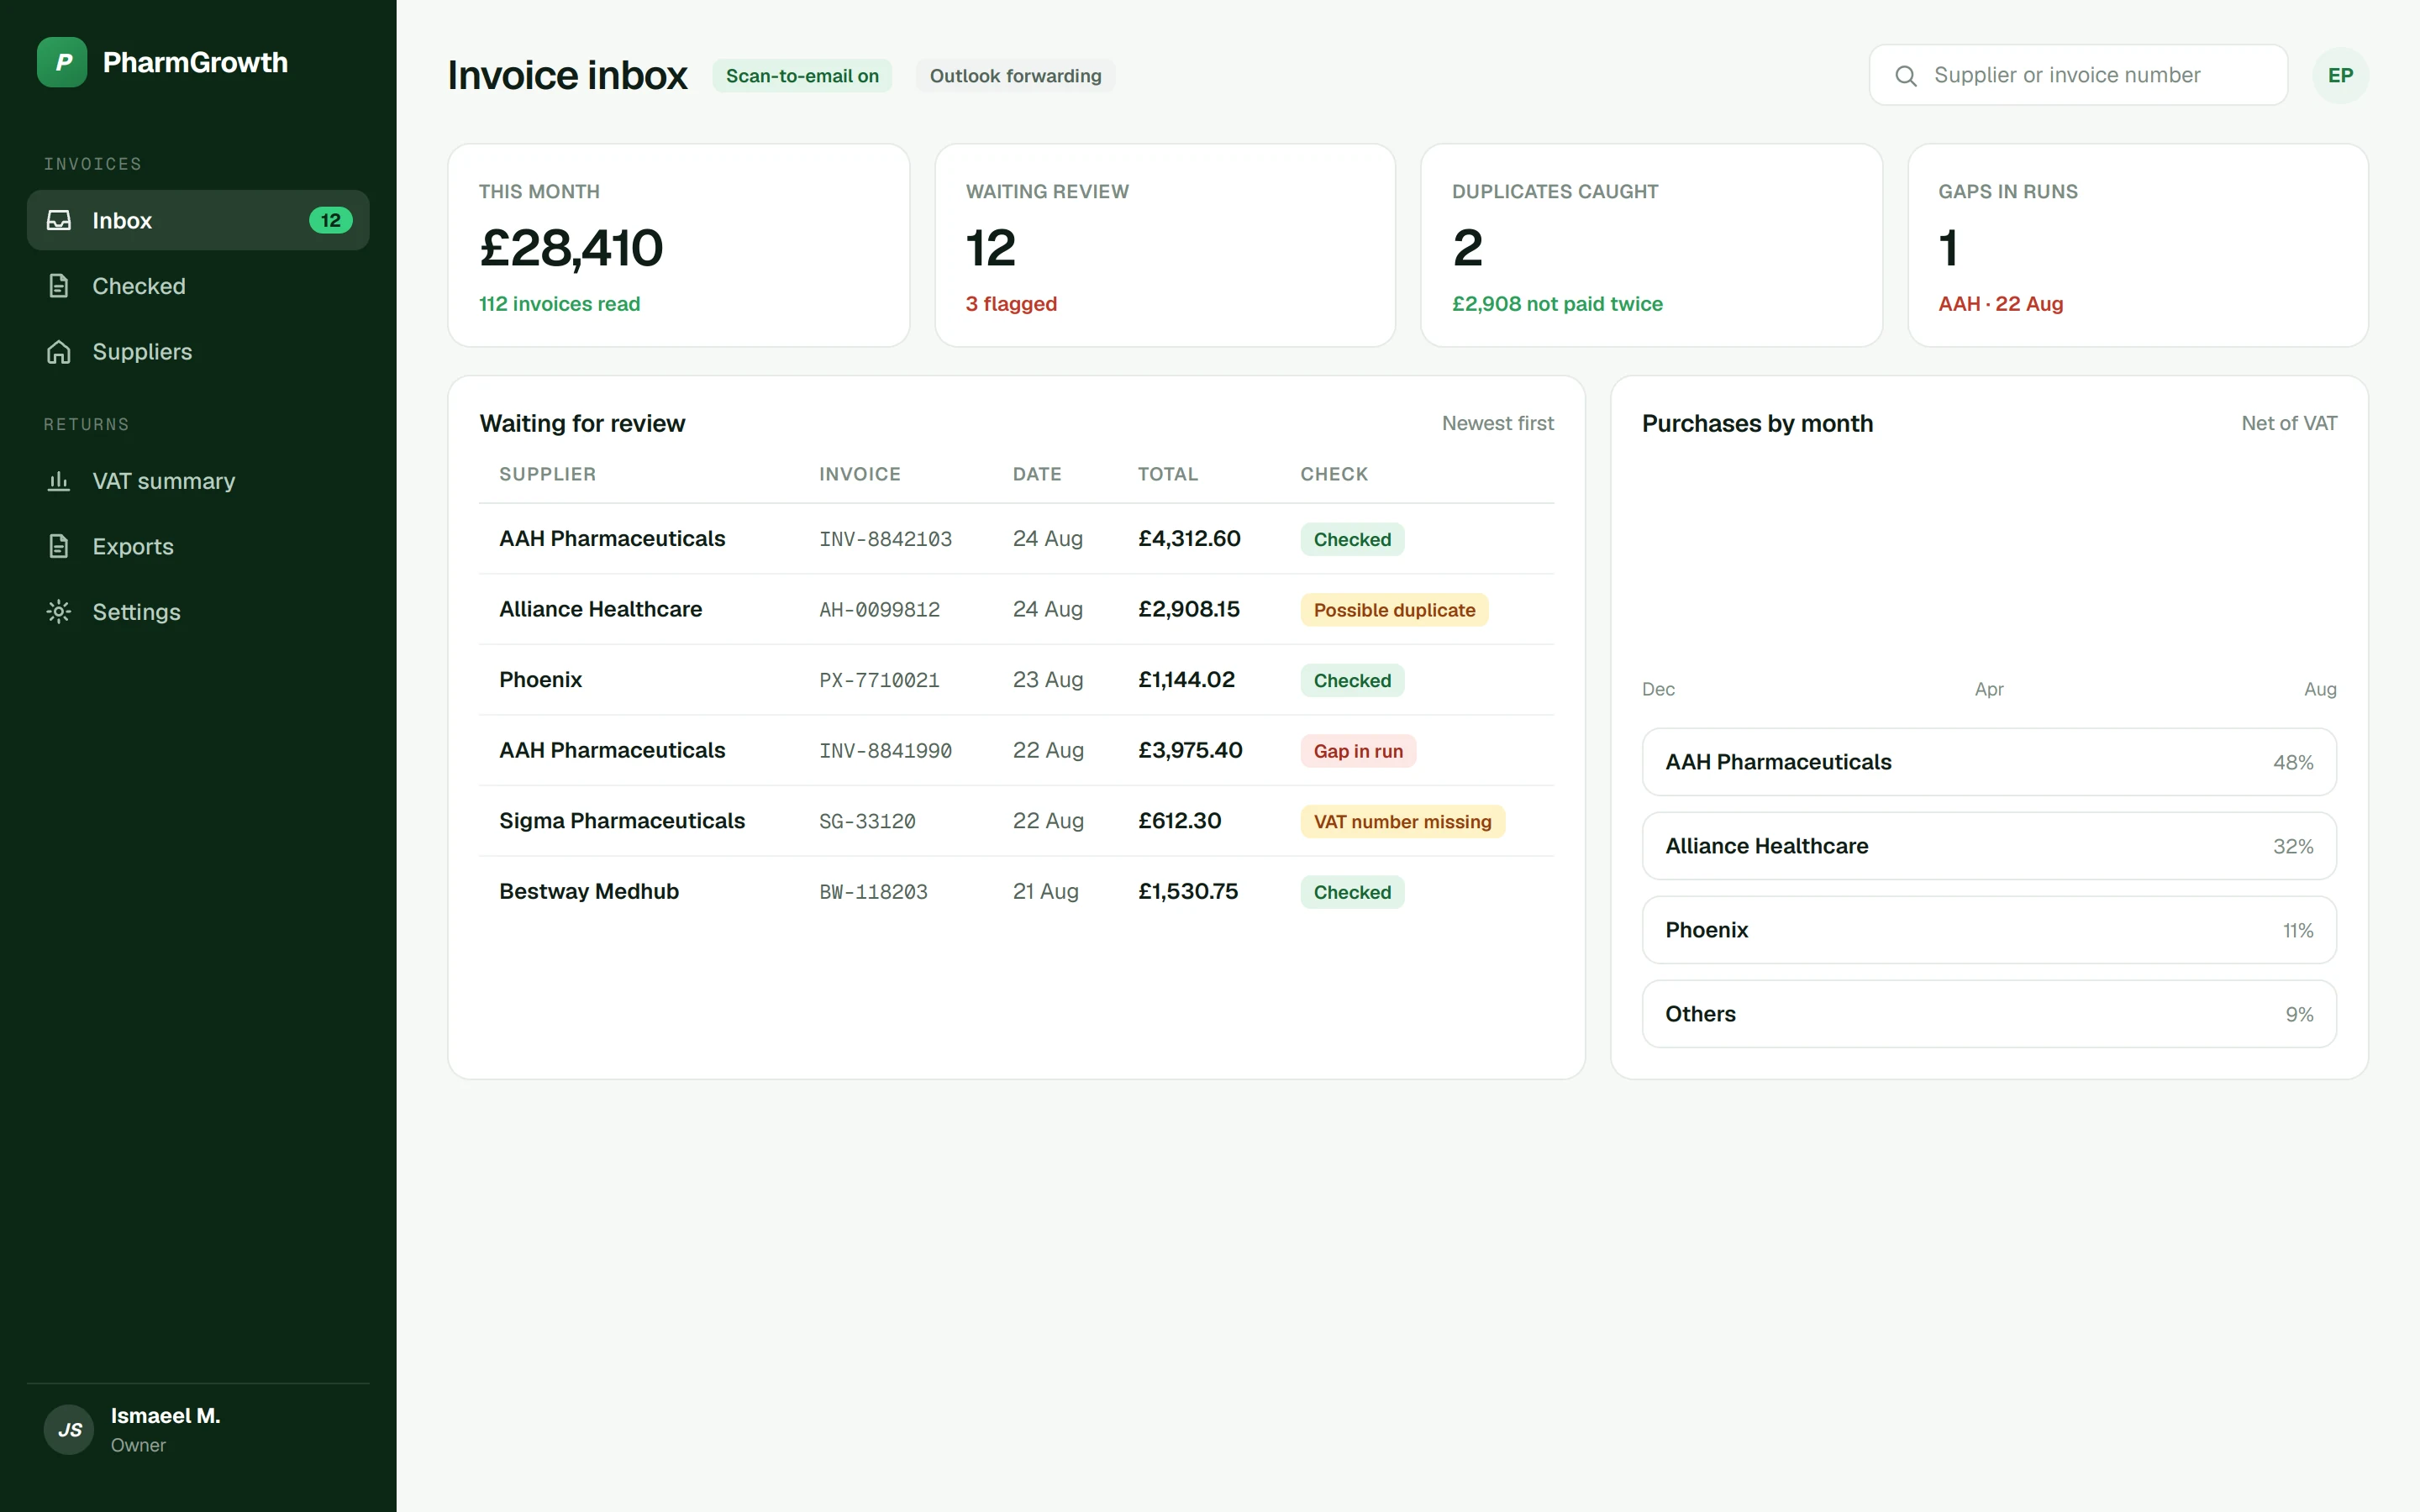The height and width of the screenshot is (1512, 2420).
Task: Open Phoenix 11% breakdown row
Action: tap(1989, 930)
